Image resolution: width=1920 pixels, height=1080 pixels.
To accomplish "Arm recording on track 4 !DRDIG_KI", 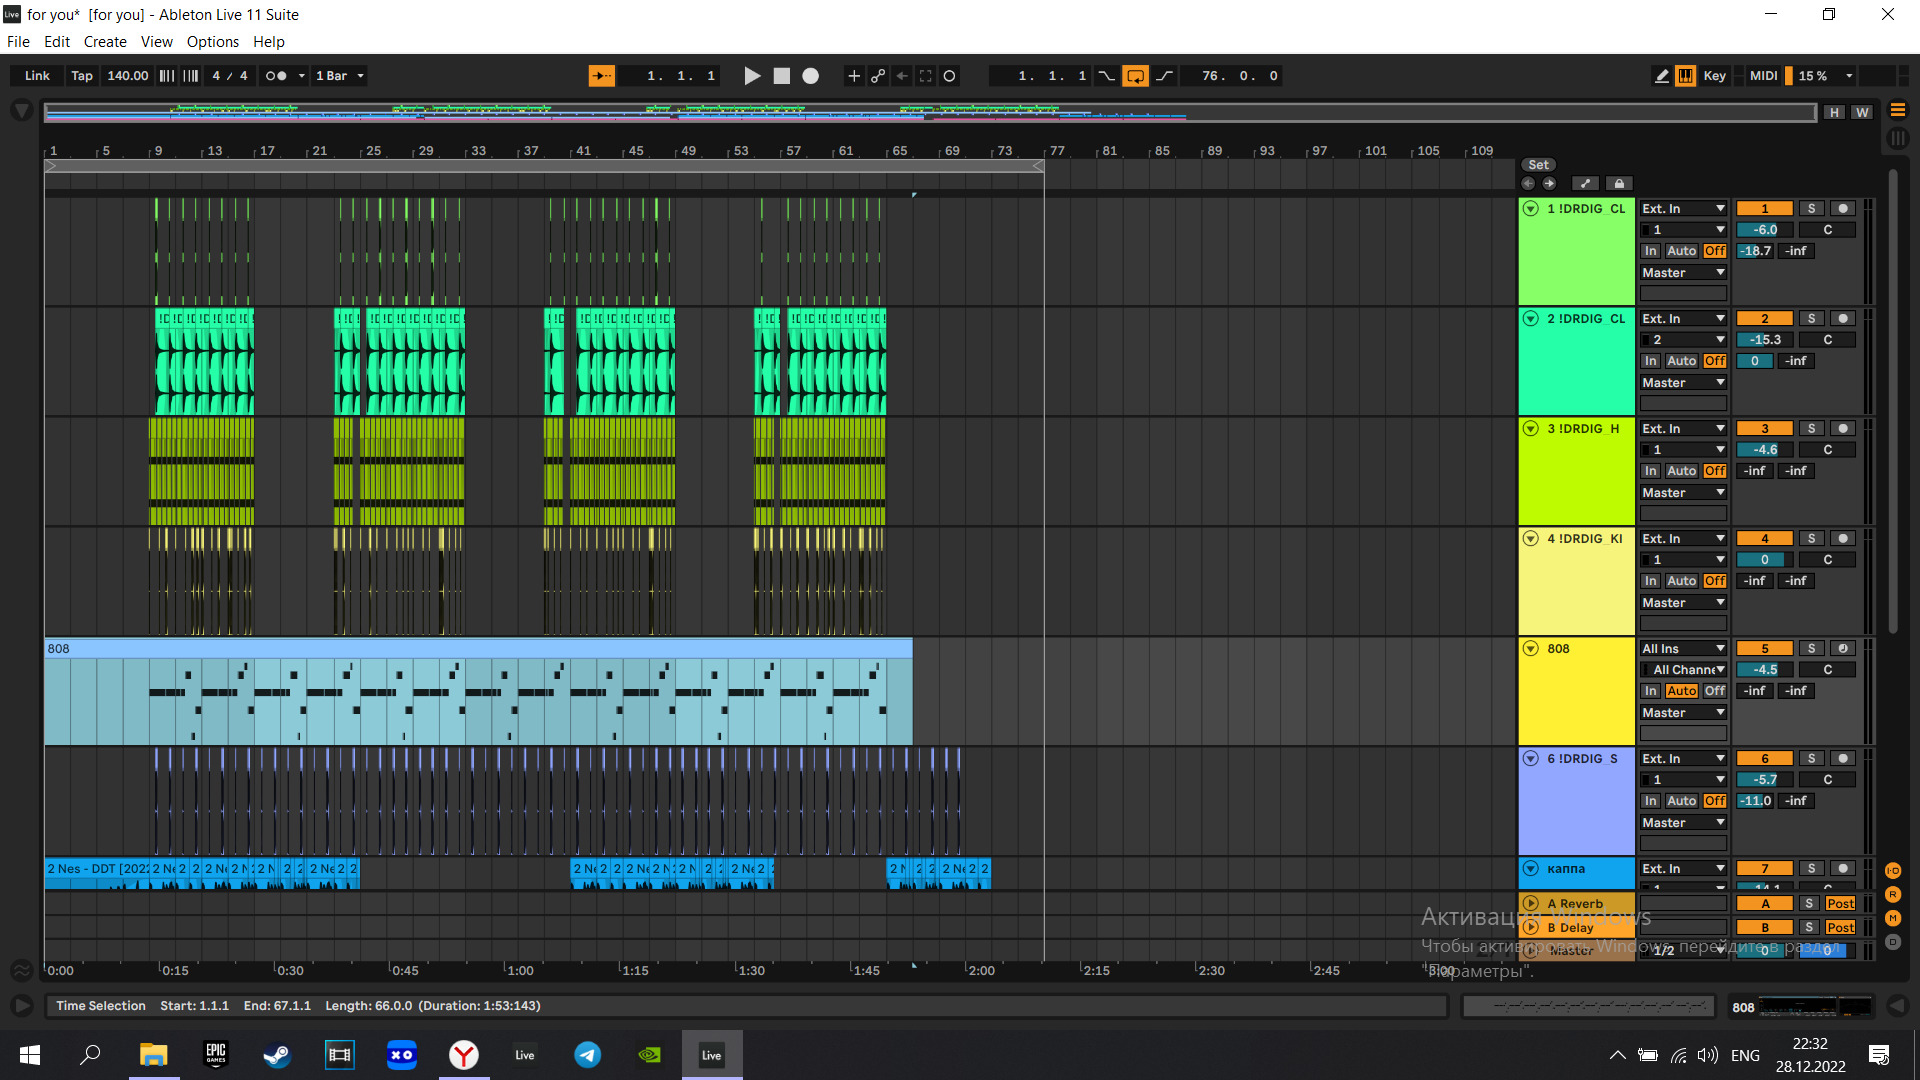I will (x=1843, y=539).
